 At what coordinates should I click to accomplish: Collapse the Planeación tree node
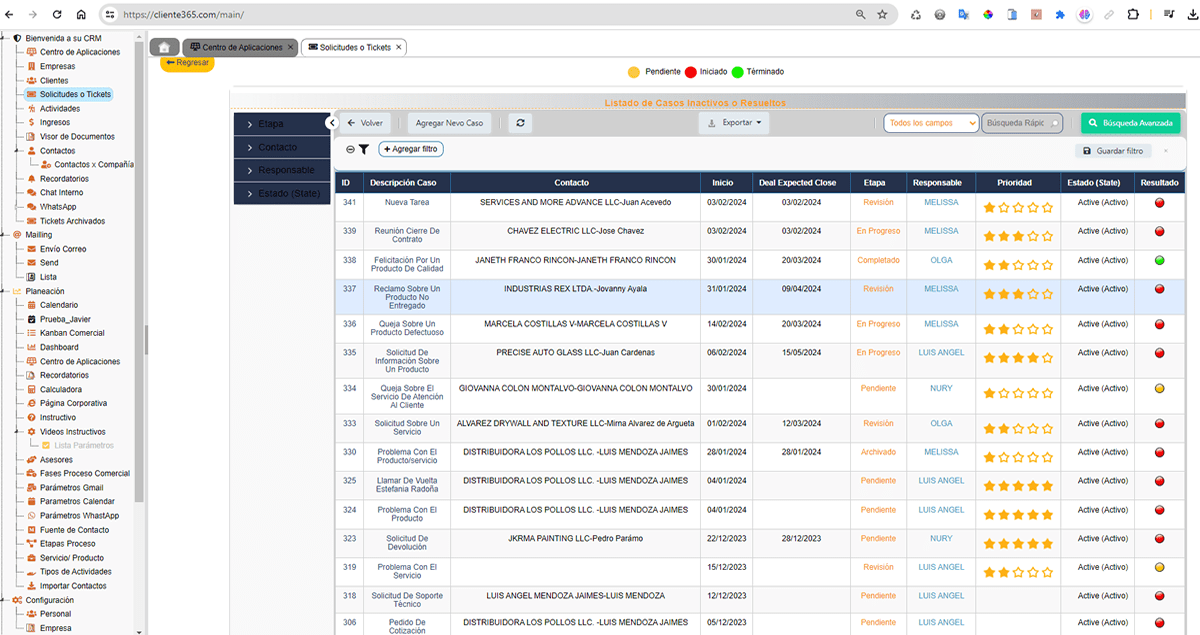5,291
